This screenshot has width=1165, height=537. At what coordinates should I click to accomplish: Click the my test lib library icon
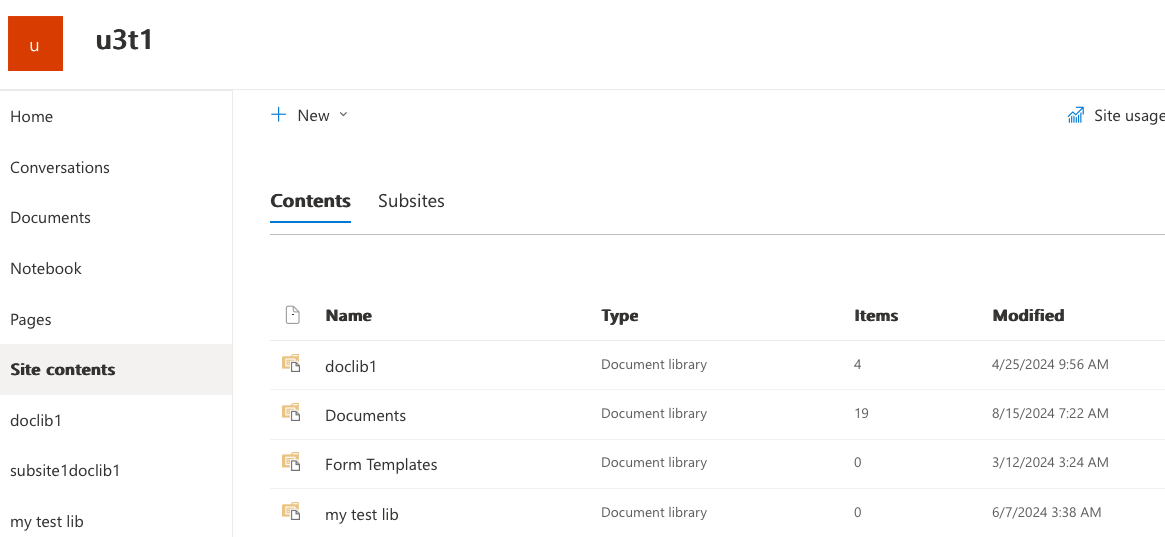(x=291, y=512)
